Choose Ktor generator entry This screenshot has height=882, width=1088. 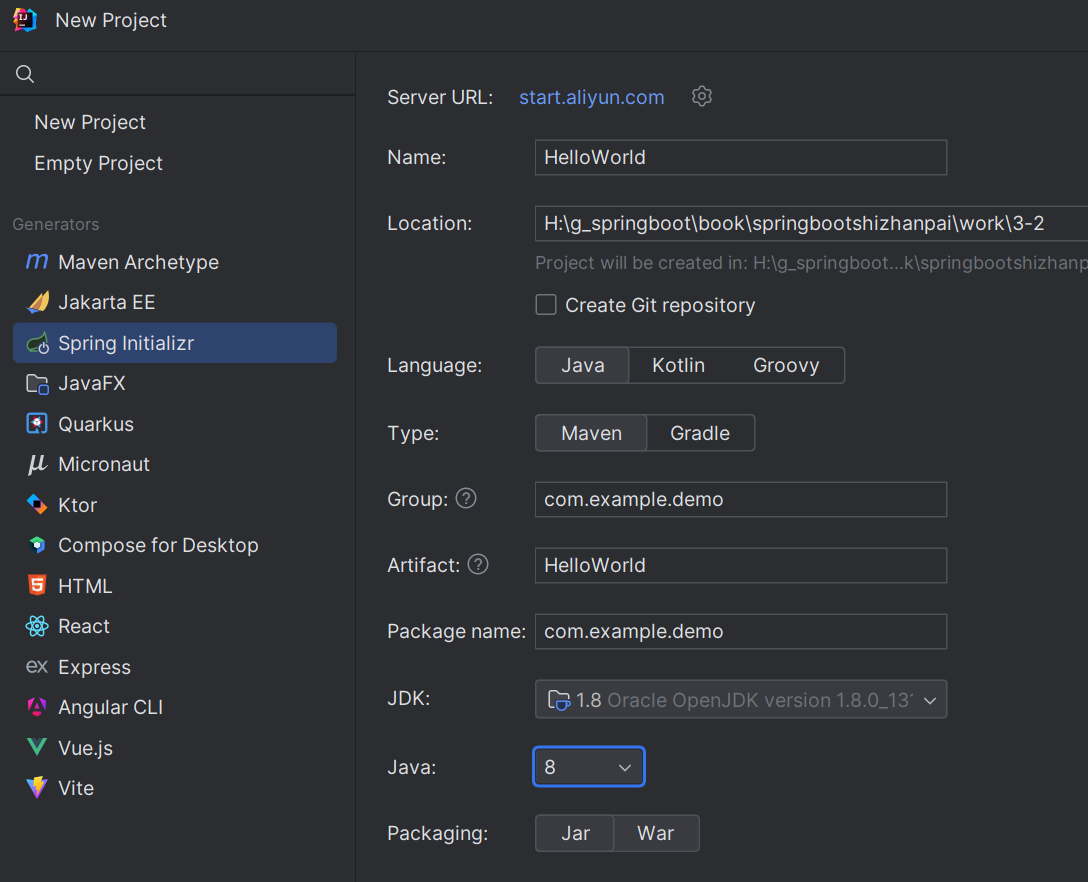coord(175,504)
